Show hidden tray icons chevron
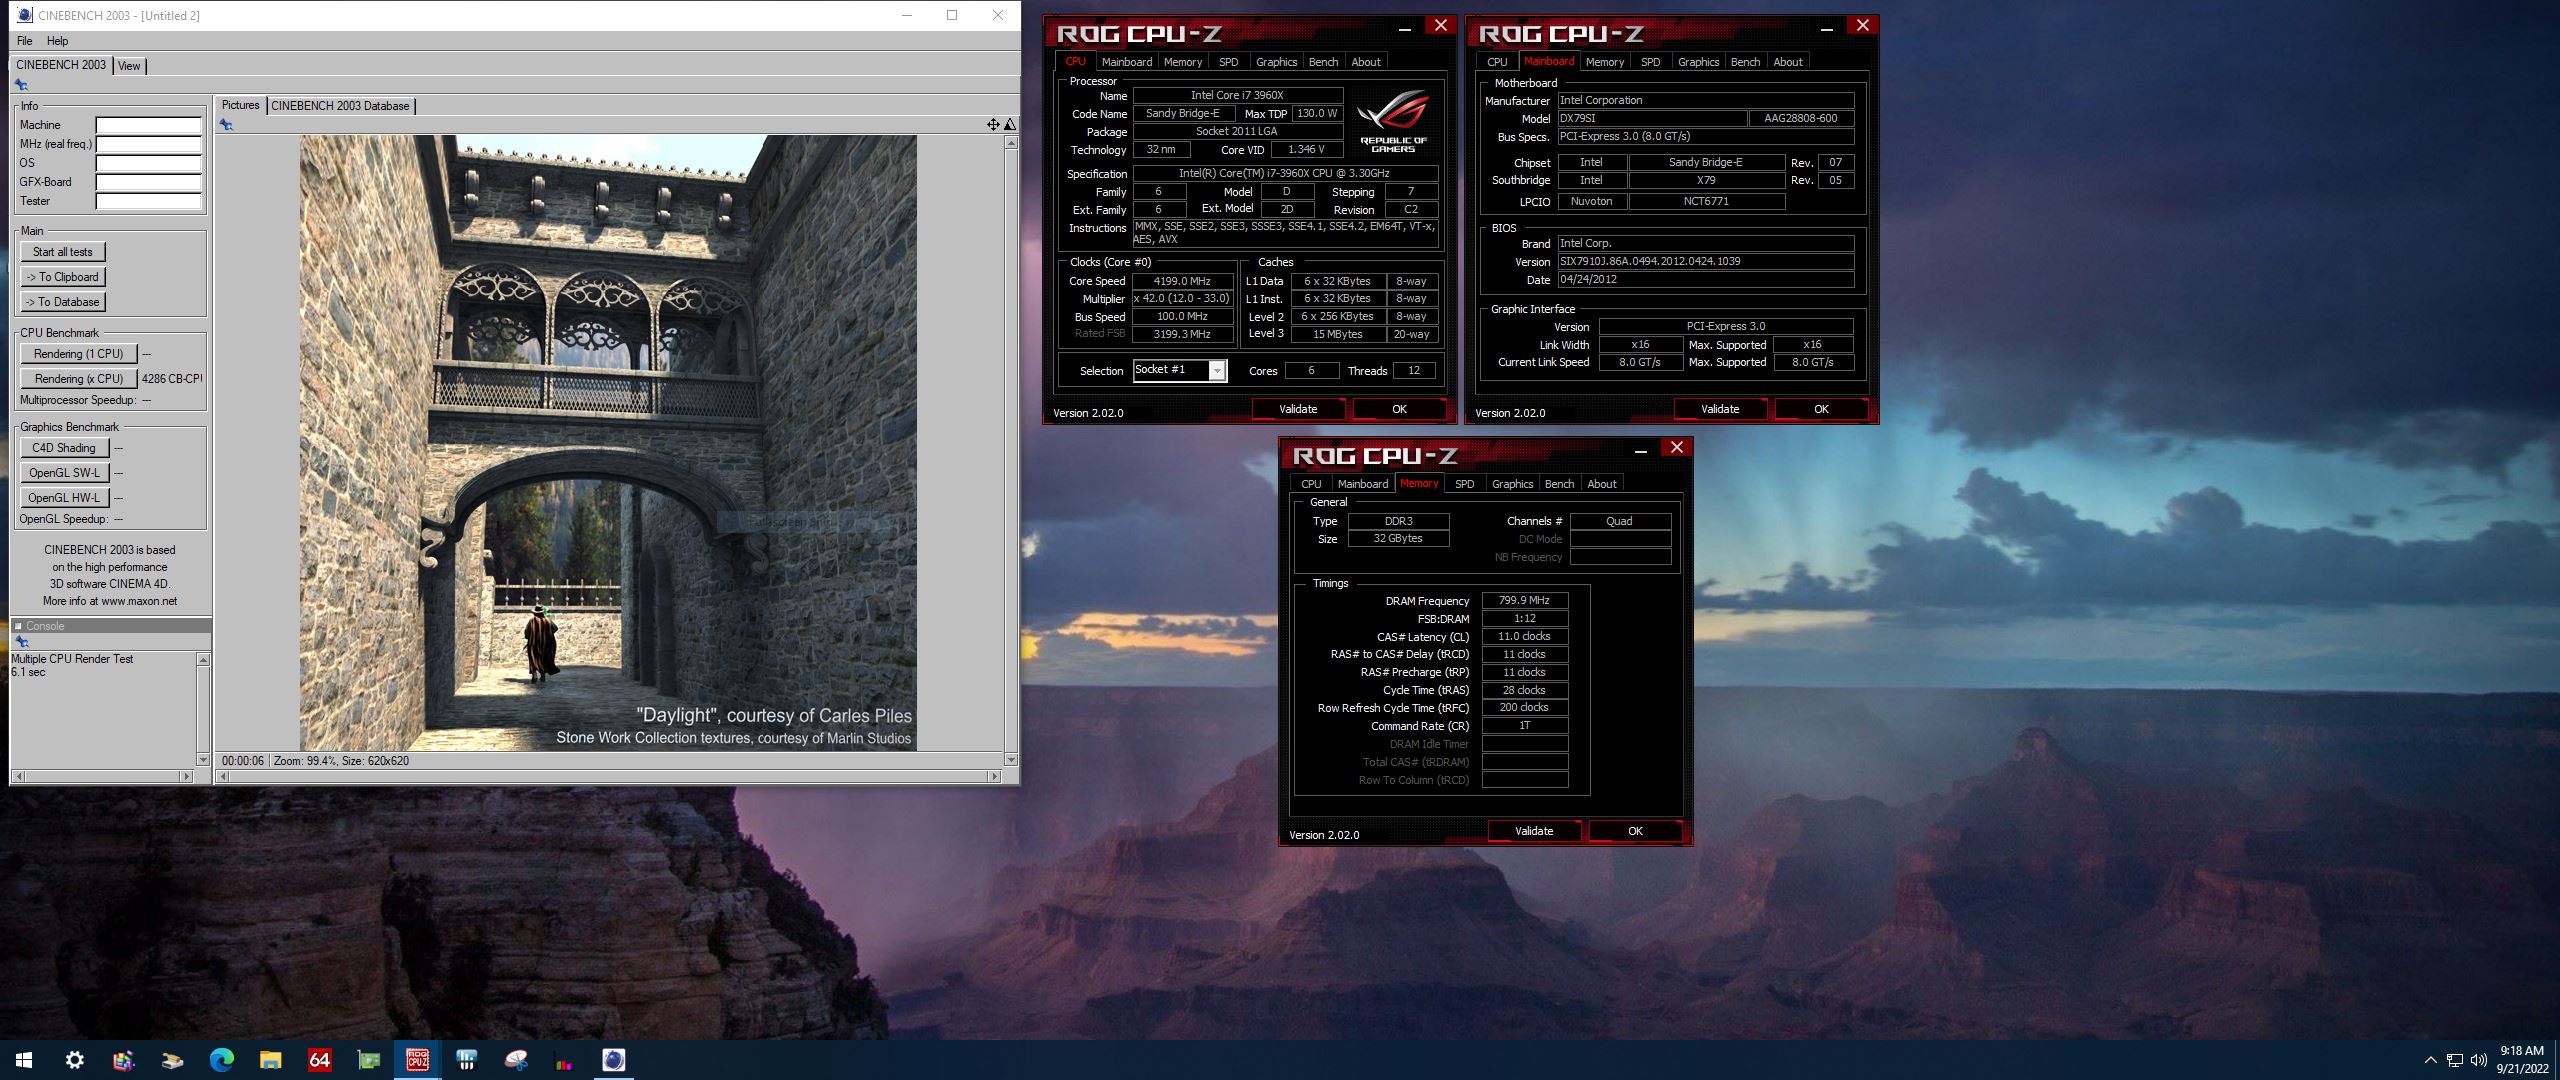Image resolution: width=2560 pixels, height=1080 pixels. pos(2430,1060)
